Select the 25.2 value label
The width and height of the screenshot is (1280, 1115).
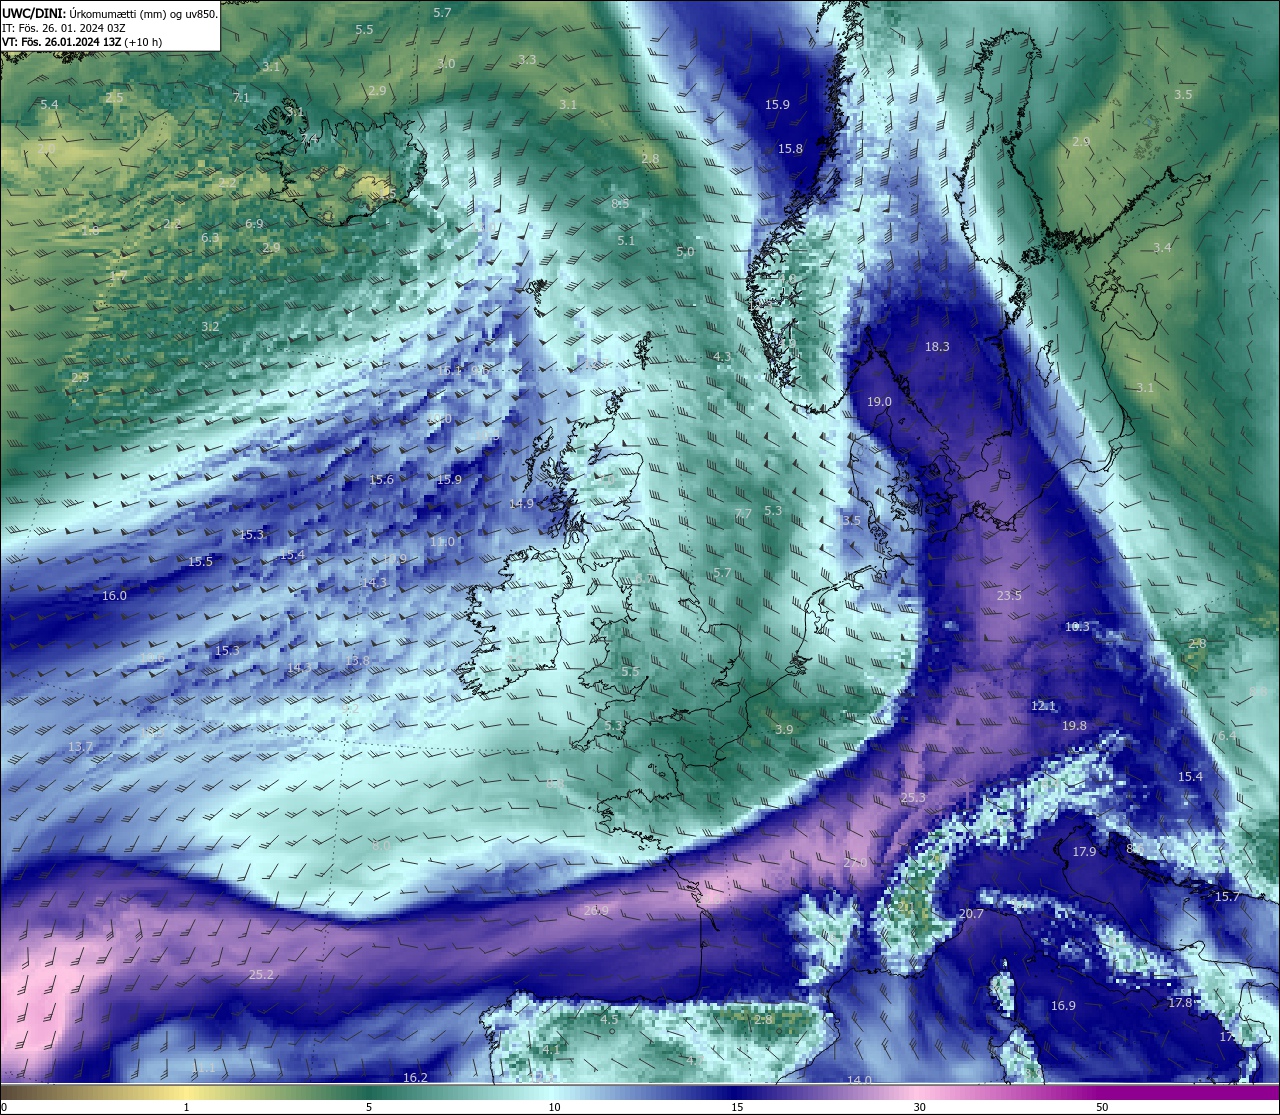[x=261, y=975]
